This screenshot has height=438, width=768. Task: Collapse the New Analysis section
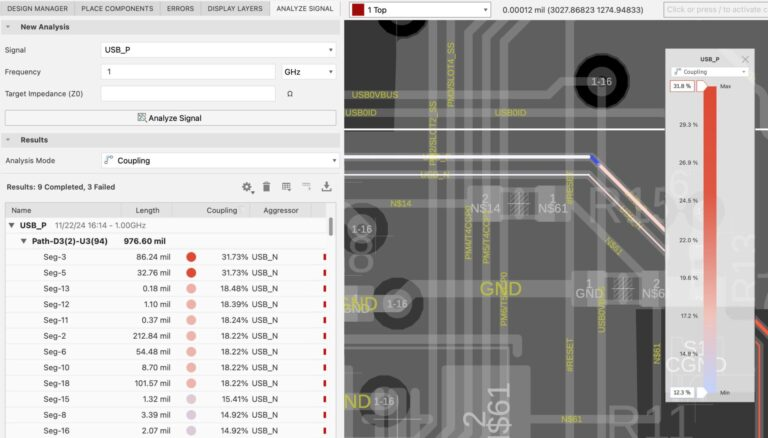[x=8, y=27]
